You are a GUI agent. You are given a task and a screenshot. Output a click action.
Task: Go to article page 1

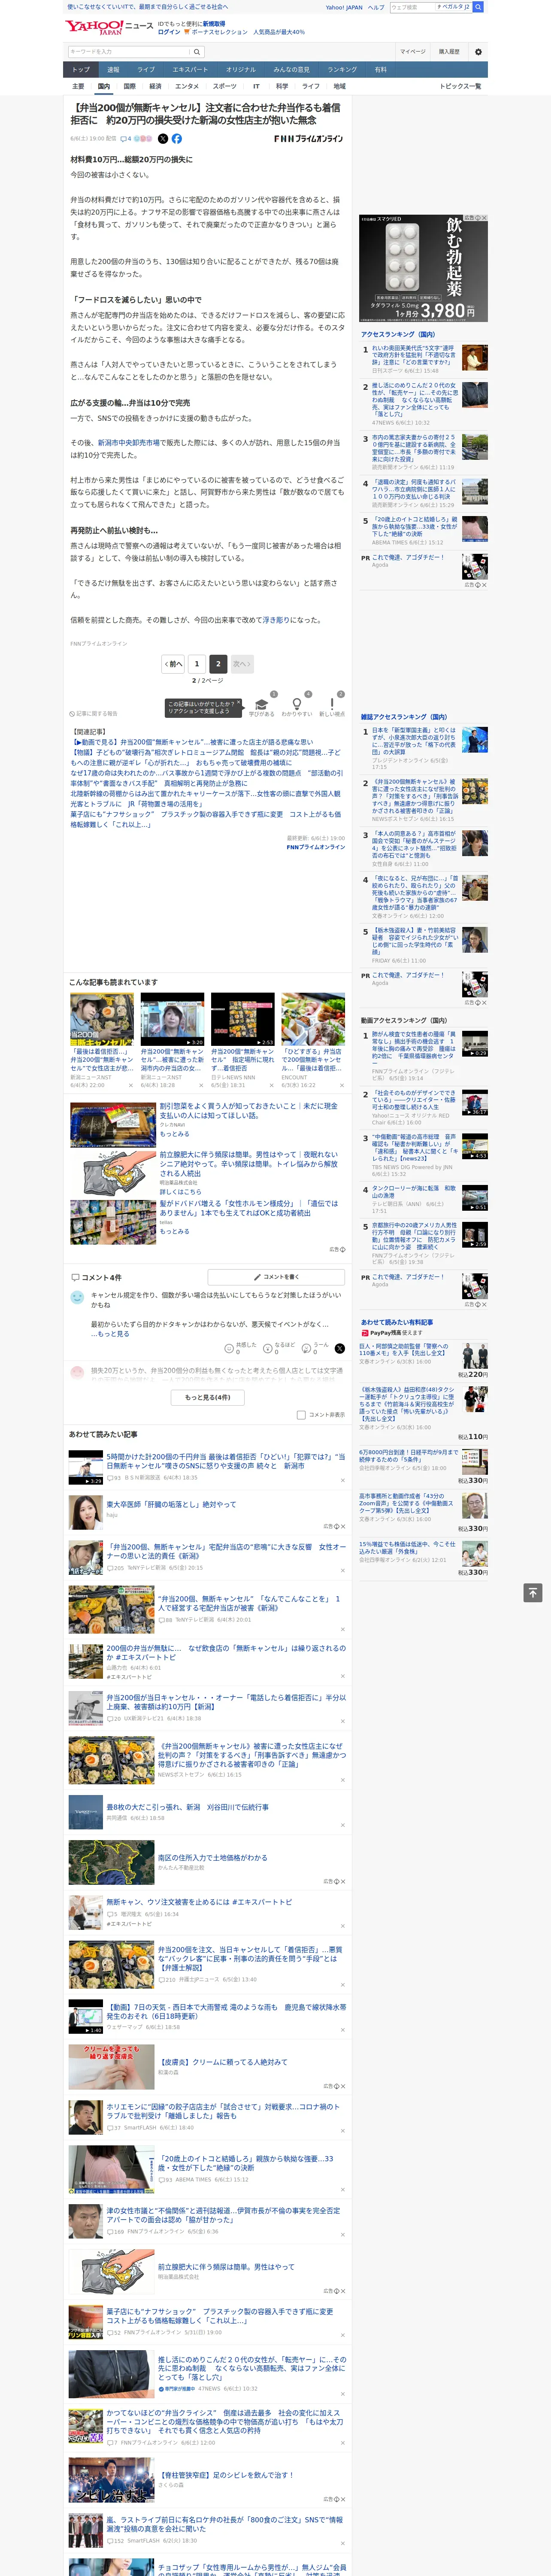[196, 664]
